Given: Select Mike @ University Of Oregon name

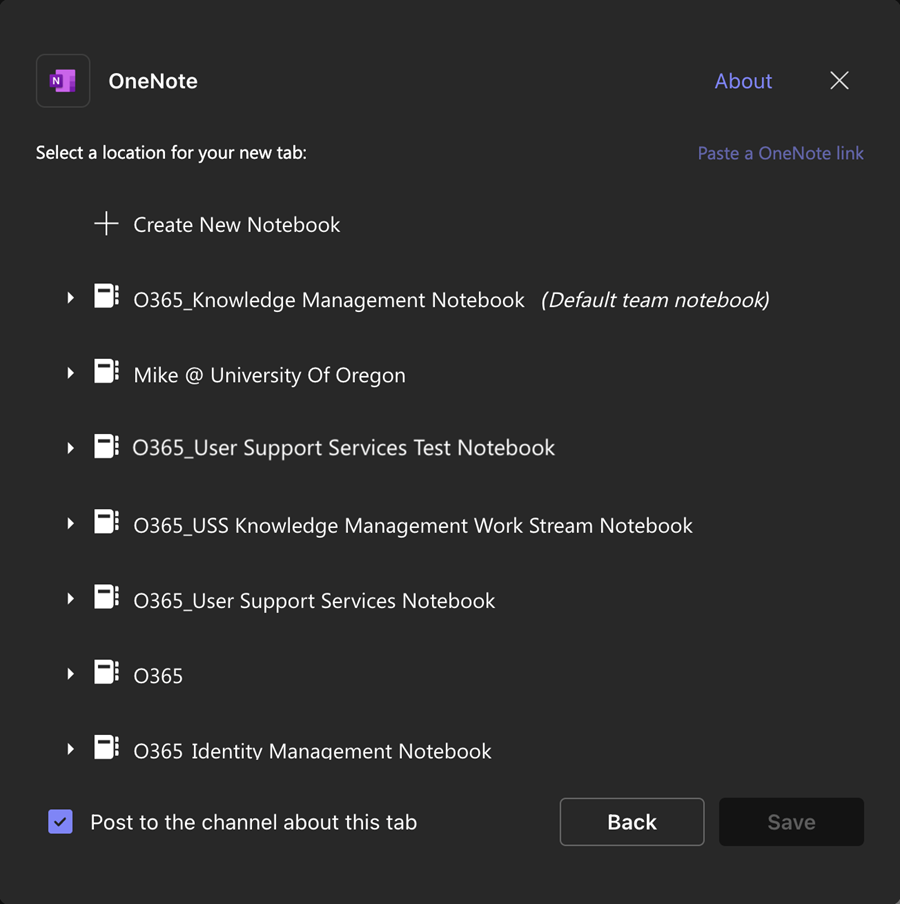Looking at the screenshot, I should [x=269, y=375].
